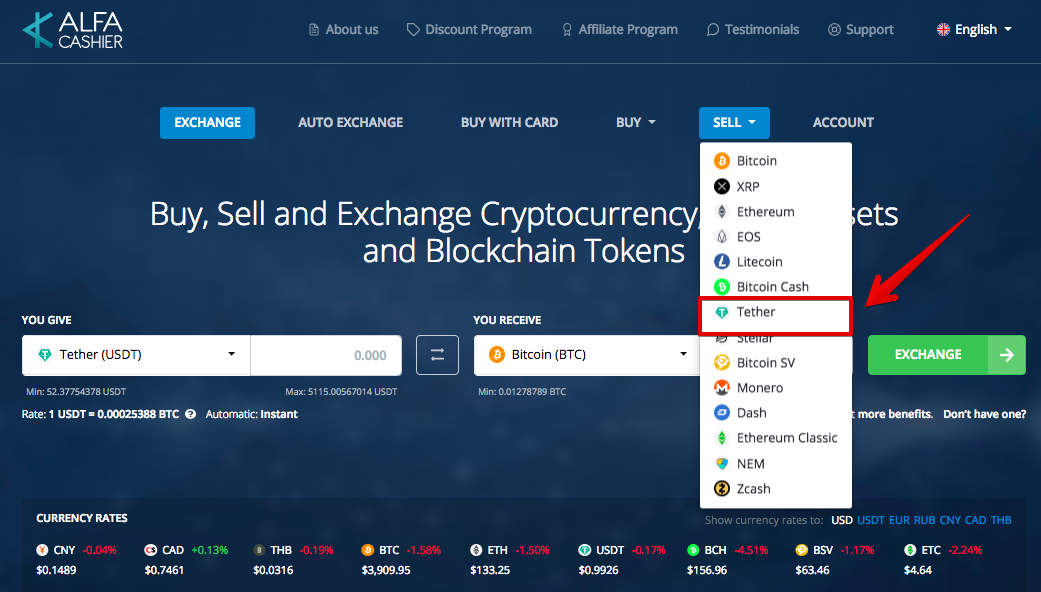Select the EXCHANGE tab
The height and width of the screenshot is (592, 1041).
207,123
